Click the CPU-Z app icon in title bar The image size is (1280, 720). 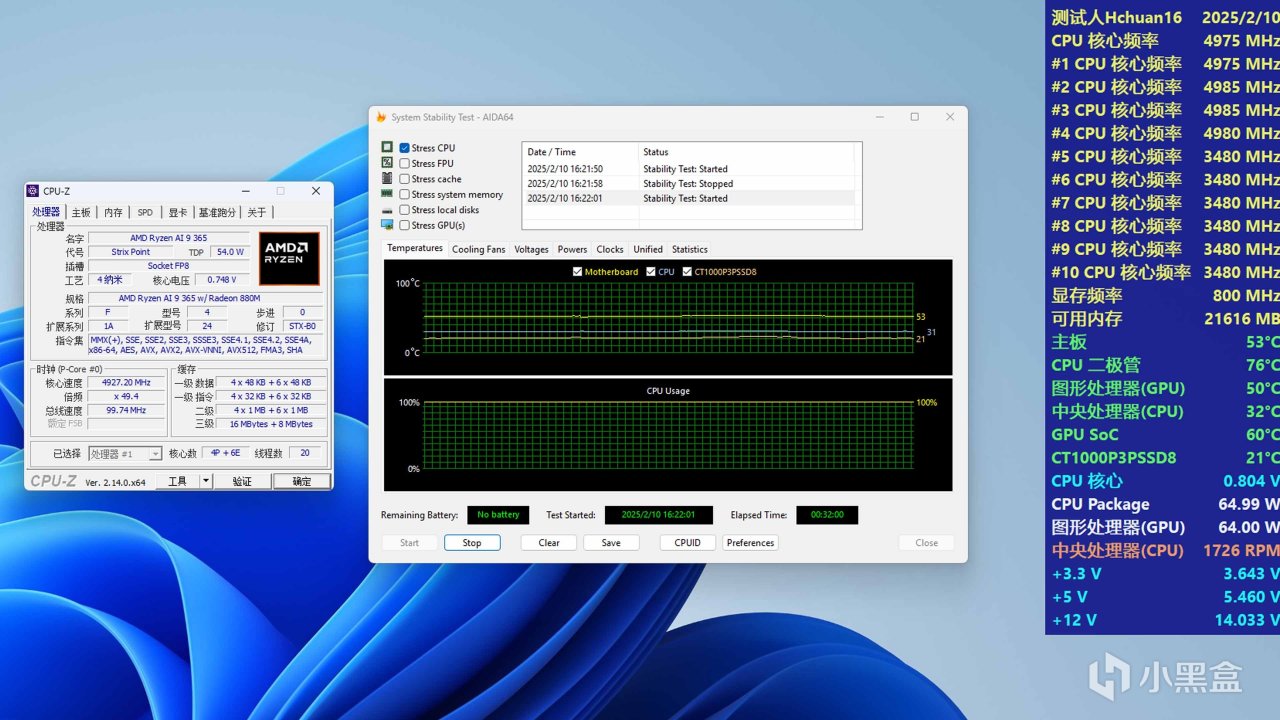(33, 191)
